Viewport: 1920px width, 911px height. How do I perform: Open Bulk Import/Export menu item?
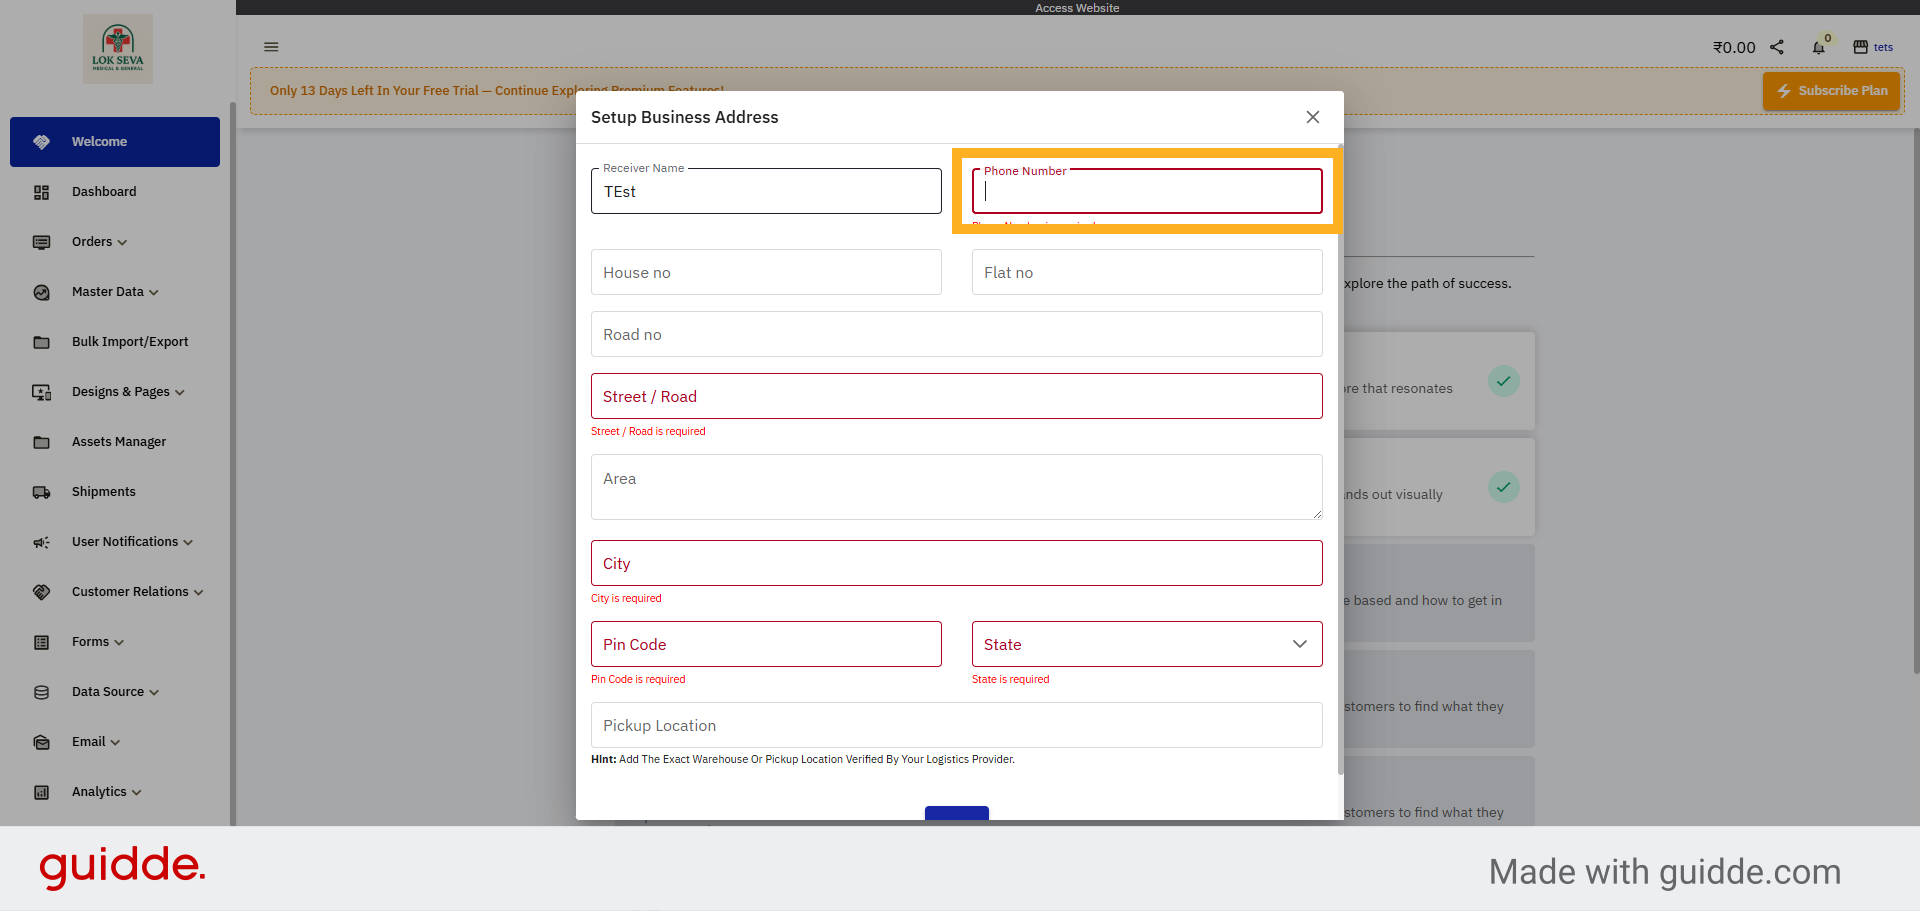tap(130, 342)
